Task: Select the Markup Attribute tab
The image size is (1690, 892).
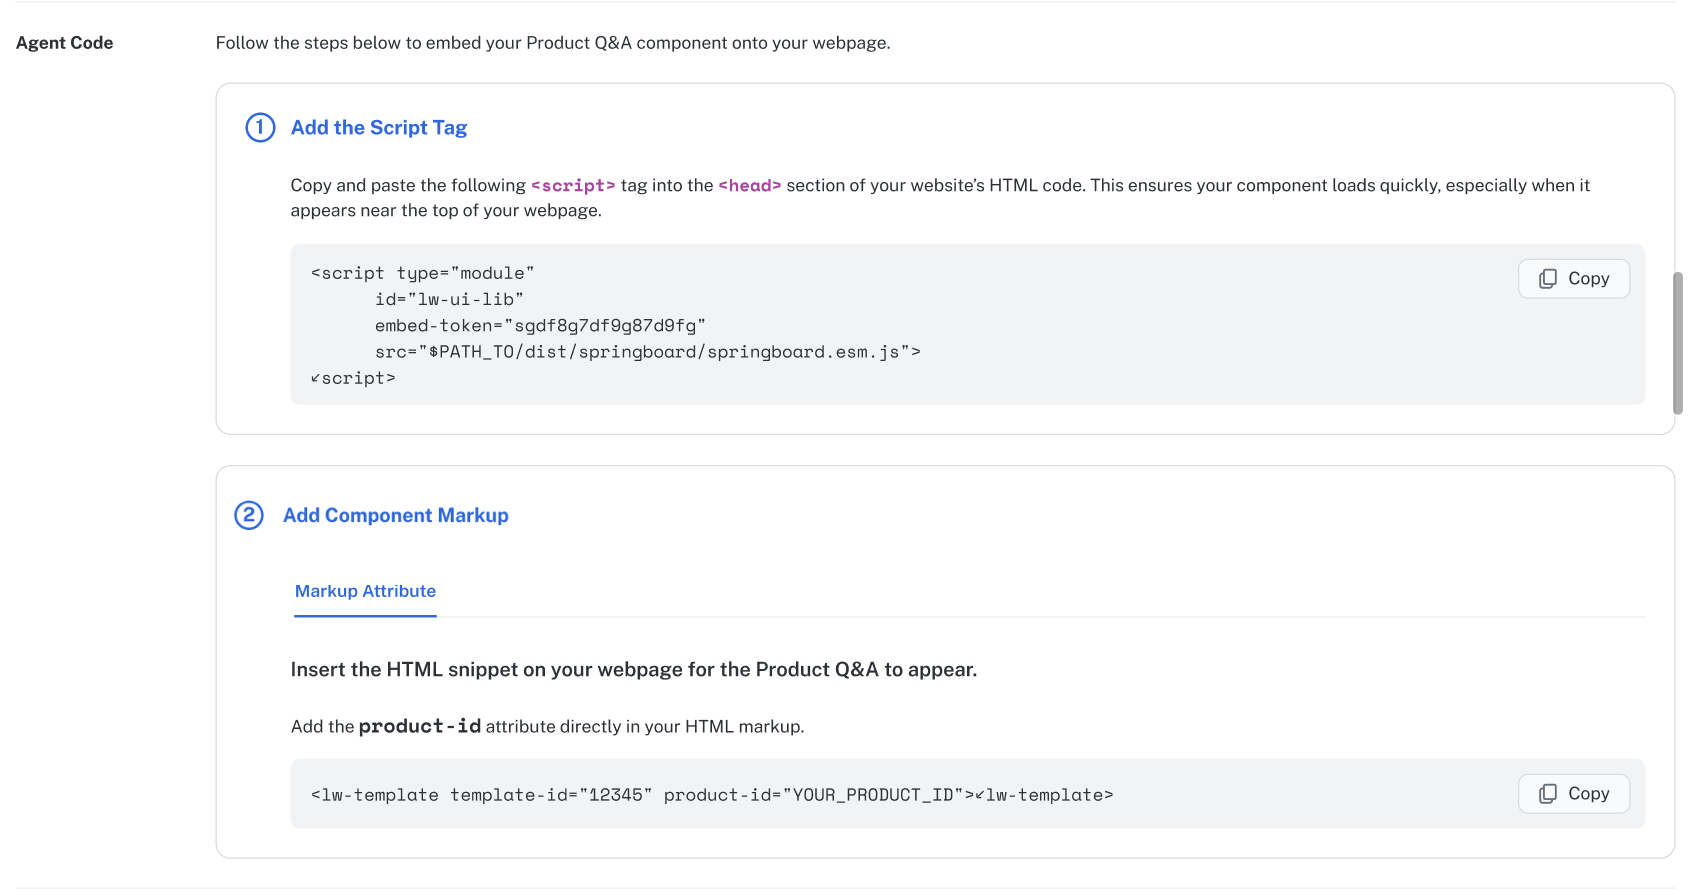Action: [x=365, y=591]
